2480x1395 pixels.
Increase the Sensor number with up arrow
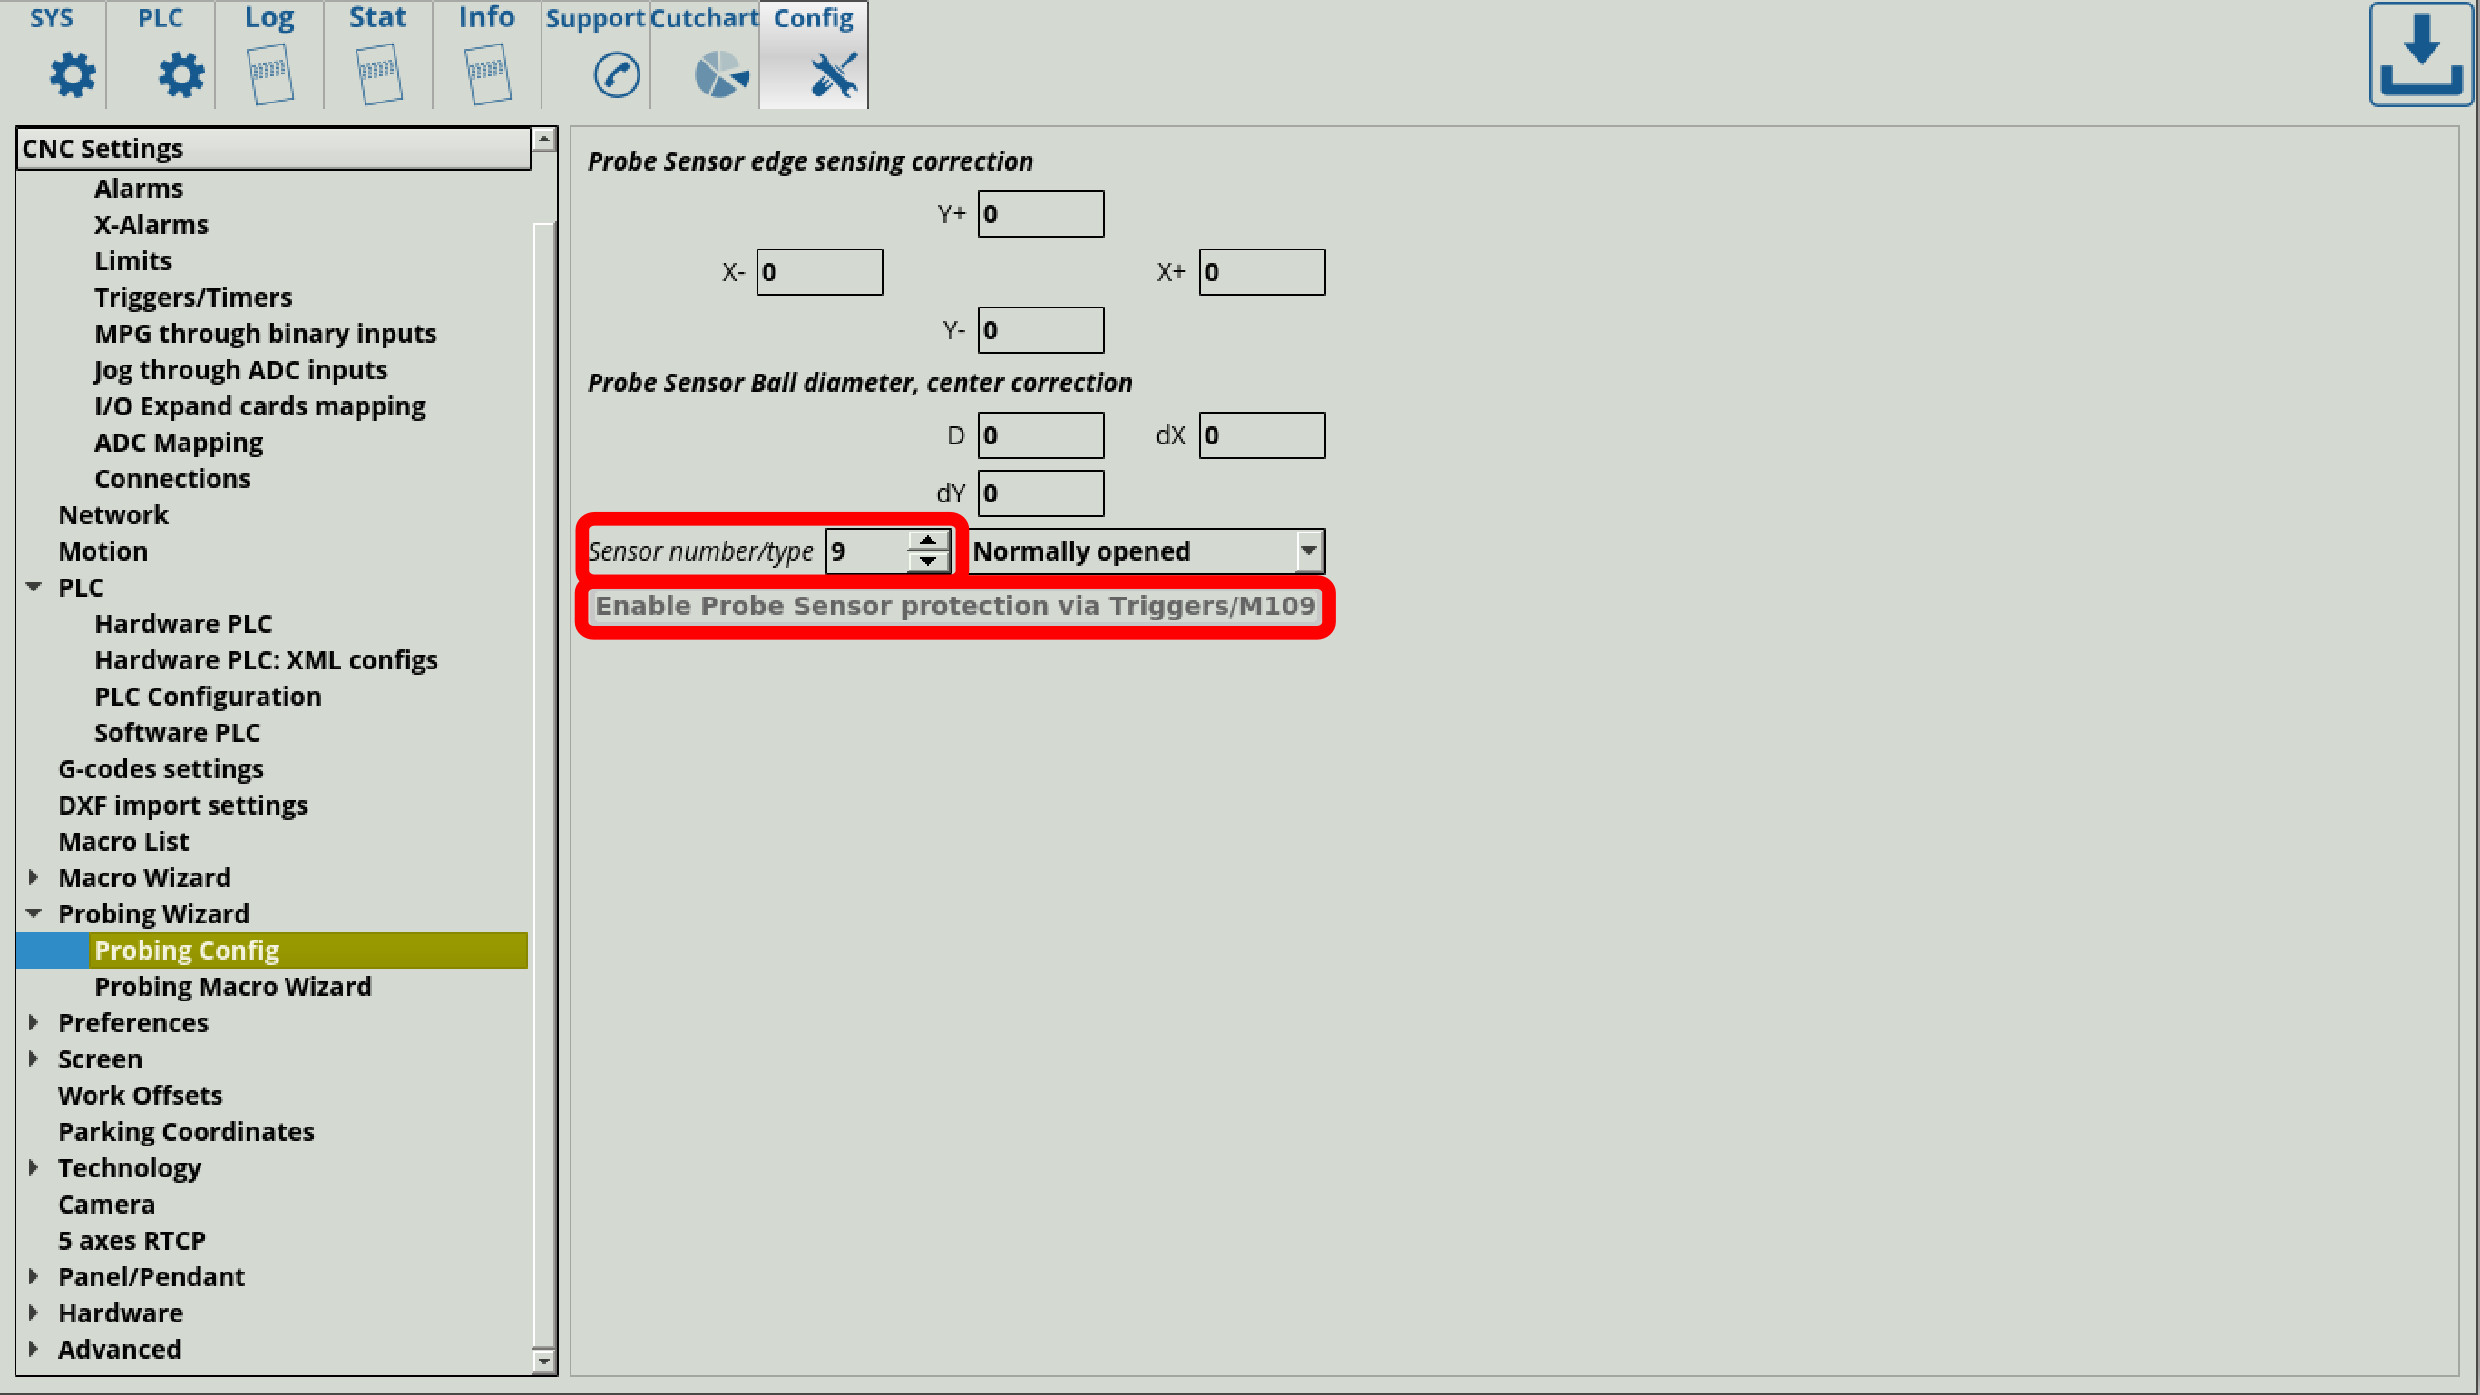click(x=928, y=540)
